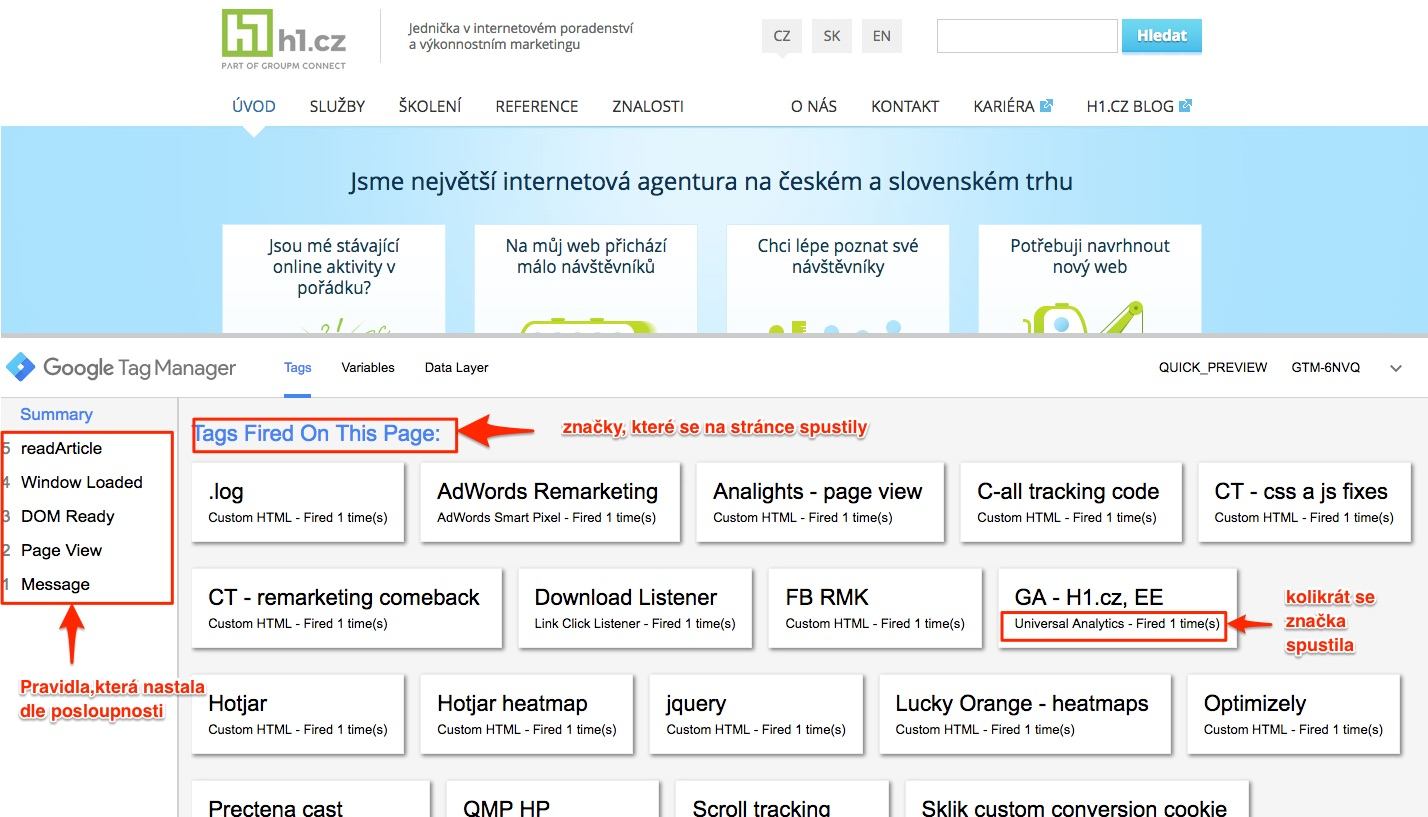Open the REFERENCE menu item

coord(537,106)
